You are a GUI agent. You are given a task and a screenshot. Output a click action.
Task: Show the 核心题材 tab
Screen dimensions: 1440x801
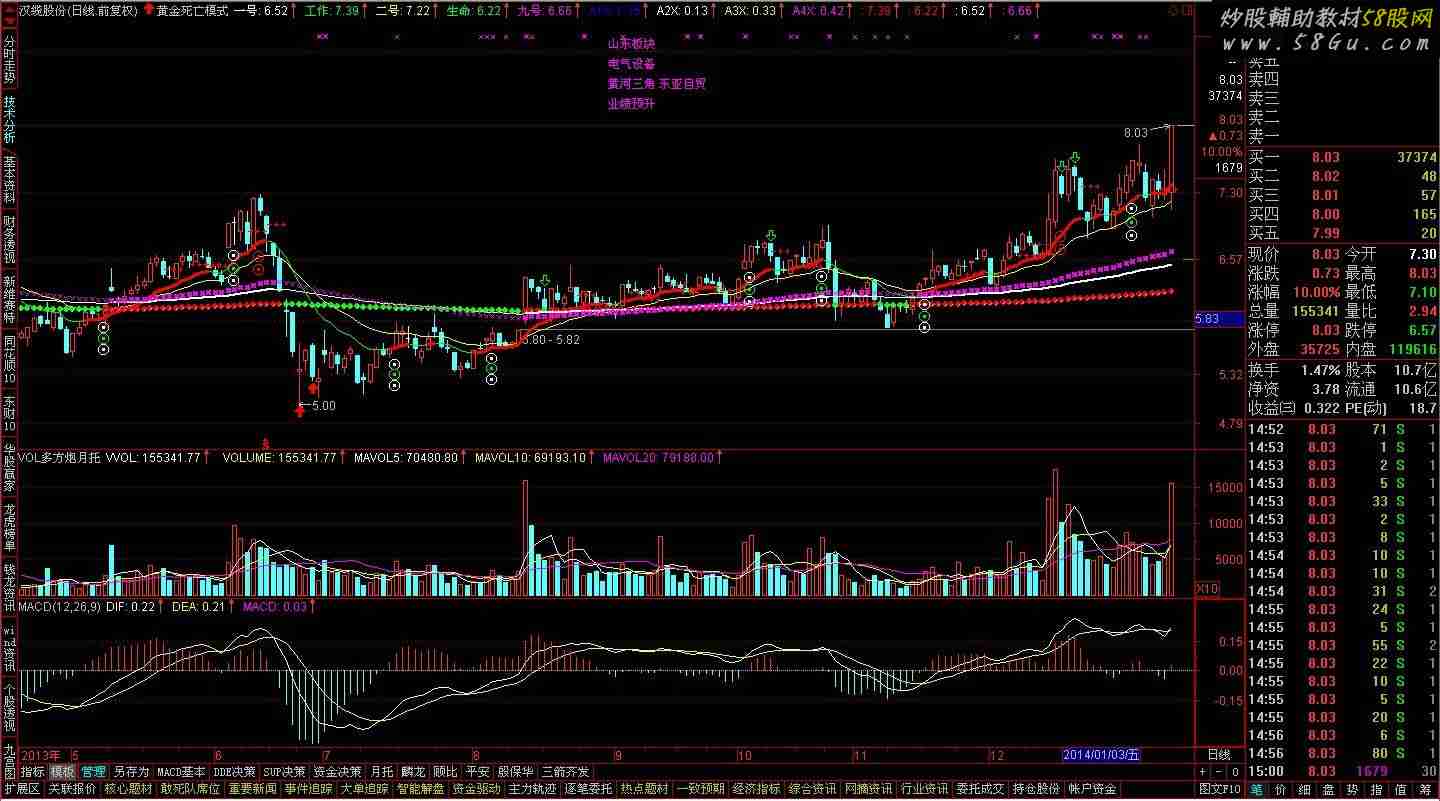point(128,789)
